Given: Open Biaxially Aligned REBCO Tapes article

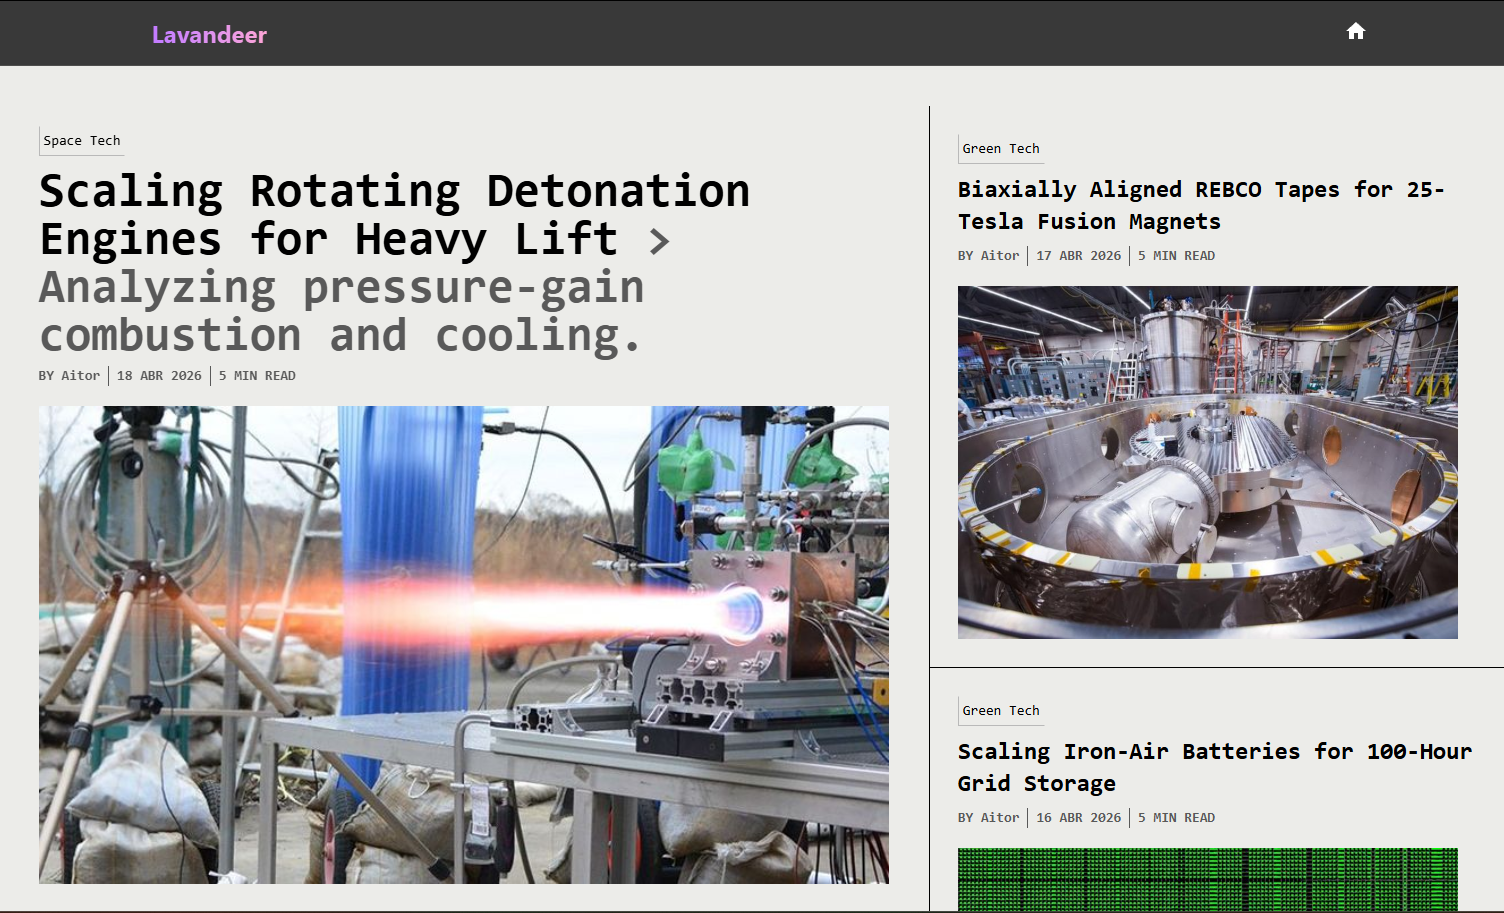Looking at the screenshot, I should coord(1201,205).
